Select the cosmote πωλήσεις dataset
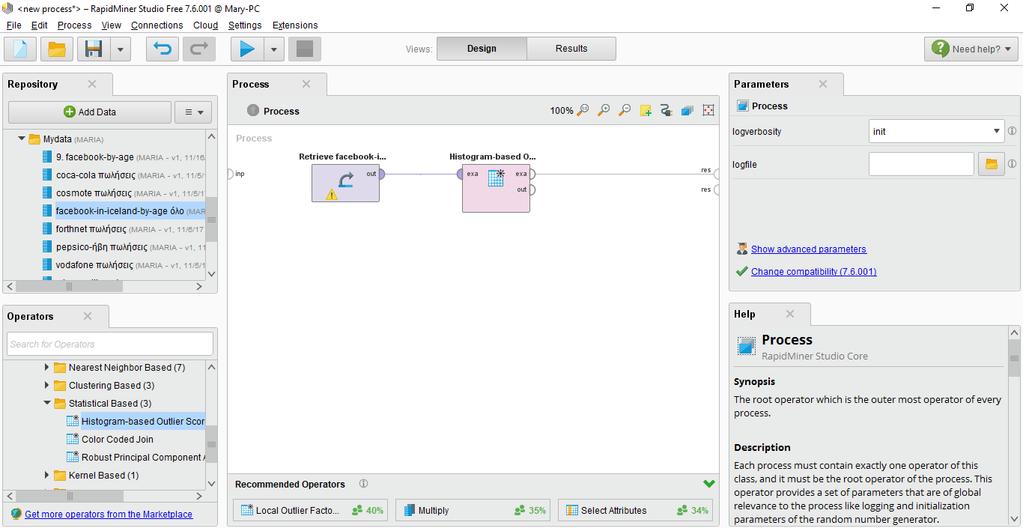 click(123, 193)
